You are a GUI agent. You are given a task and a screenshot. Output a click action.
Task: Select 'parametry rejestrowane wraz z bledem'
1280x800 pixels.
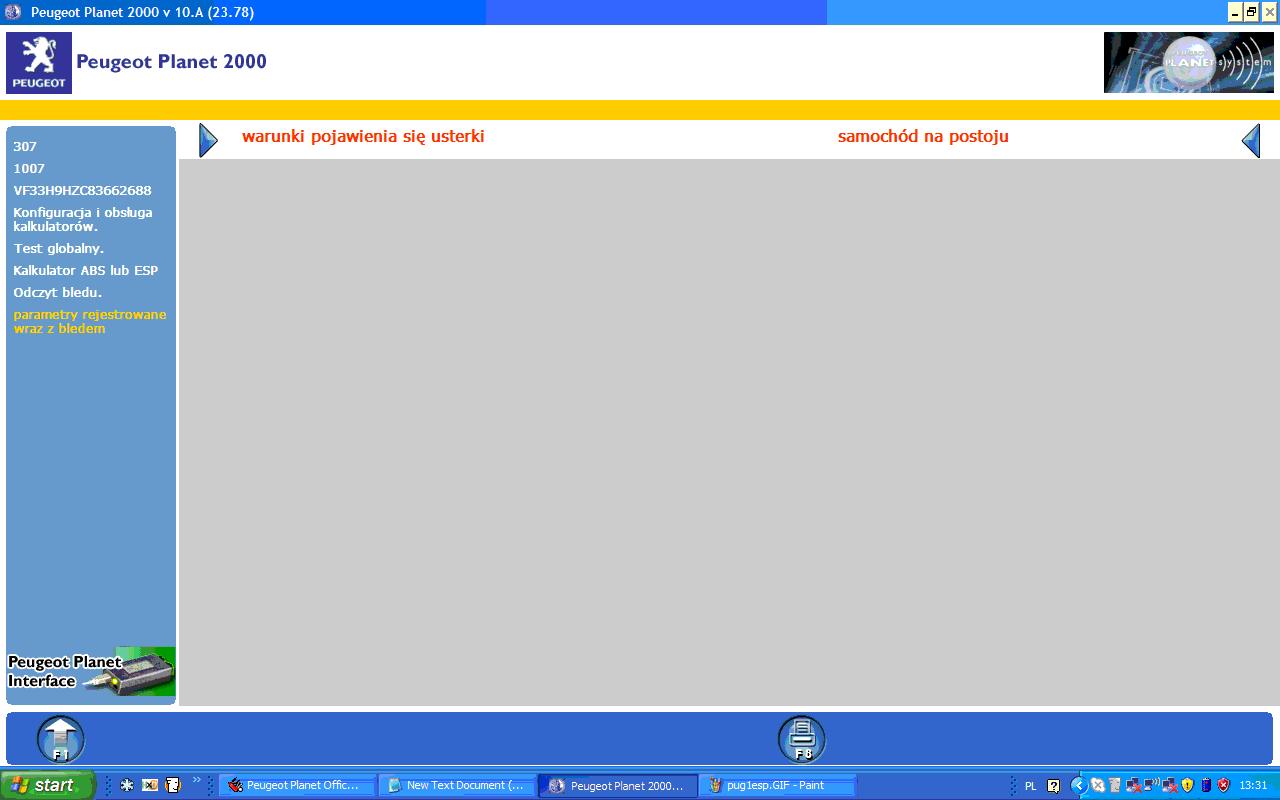90,321
